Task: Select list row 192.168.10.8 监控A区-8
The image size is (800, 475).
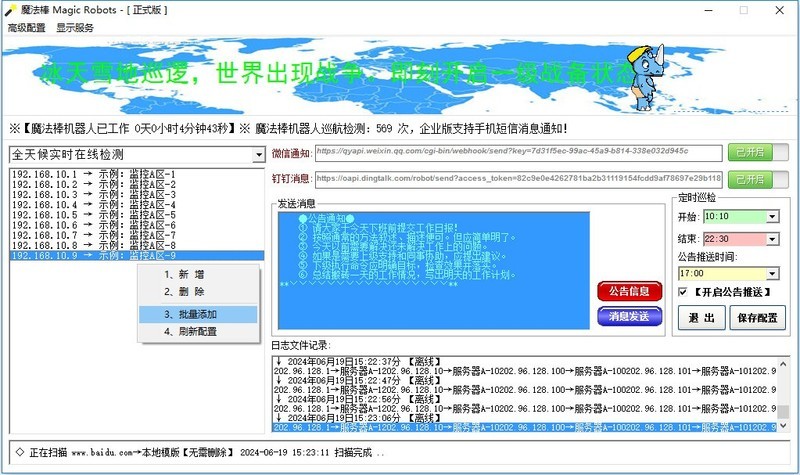Action: tap(137, 245)
